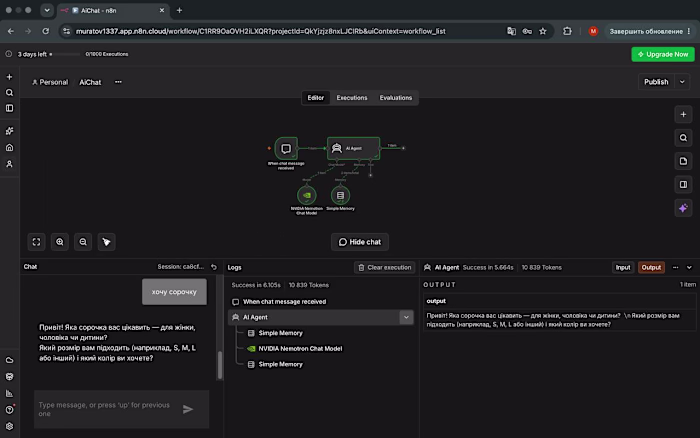Image resolution: width=700 pixels, height=438 pixels.
Task: Reload the browser page
Action: pos(46,31)
